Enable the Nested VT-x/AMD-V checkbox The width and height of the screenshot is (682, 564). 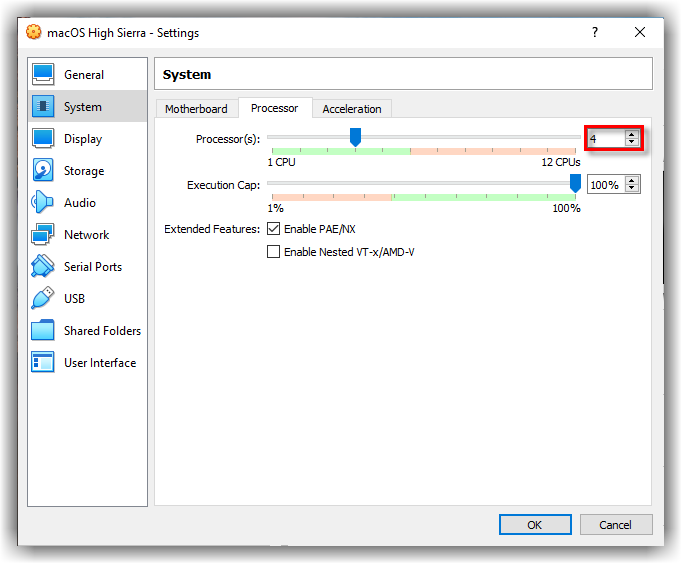[x=274, y=252]
